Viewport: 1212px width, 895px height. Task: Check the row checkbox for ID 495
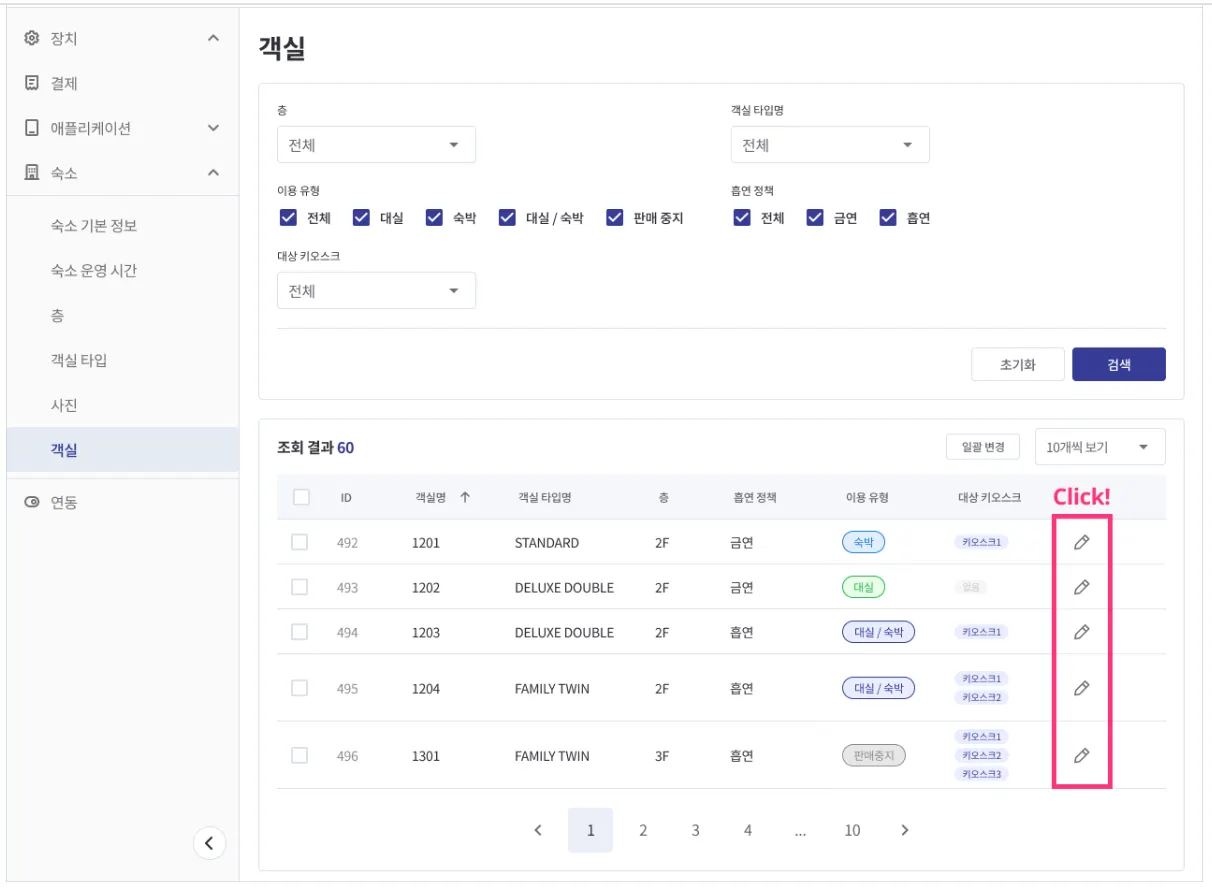point(299,688)
